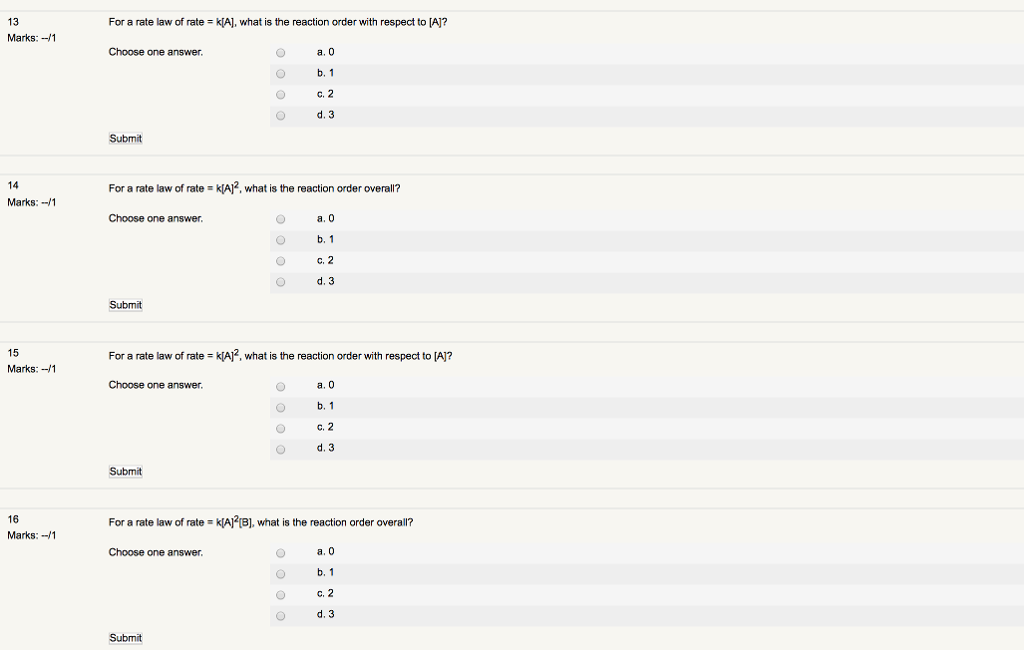Select answer a. 0 for question 15
This screenshot has height=650, width=1024.
pyautogui.click(x=280, y=385)
